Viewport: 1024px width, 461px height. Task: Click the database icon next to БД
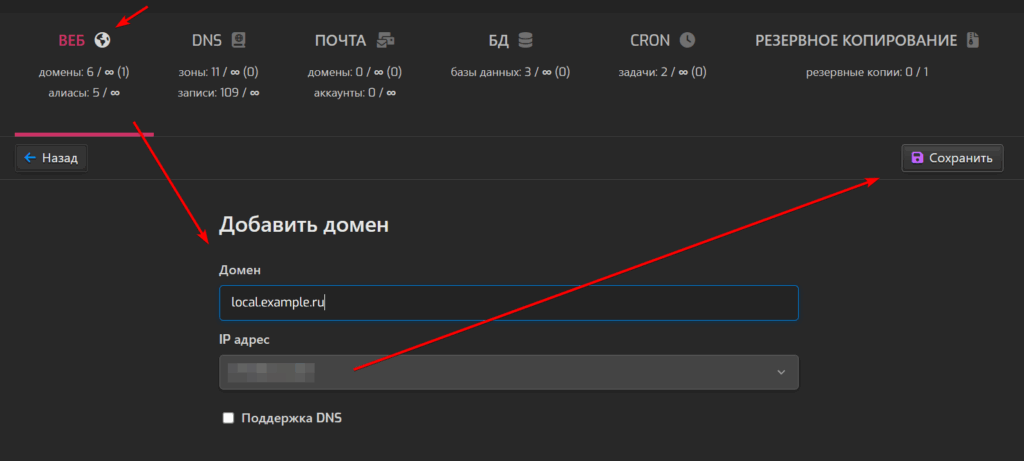(x=526, y=41)
